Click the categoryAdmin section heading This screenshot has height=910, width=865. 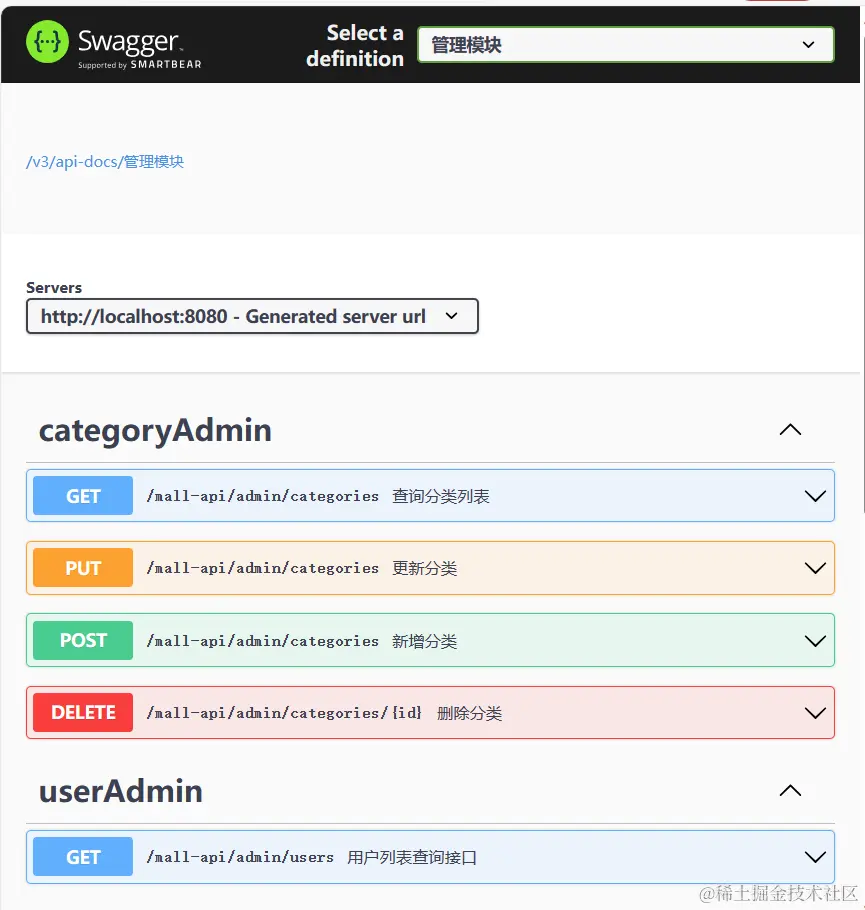tap(155, 431)
